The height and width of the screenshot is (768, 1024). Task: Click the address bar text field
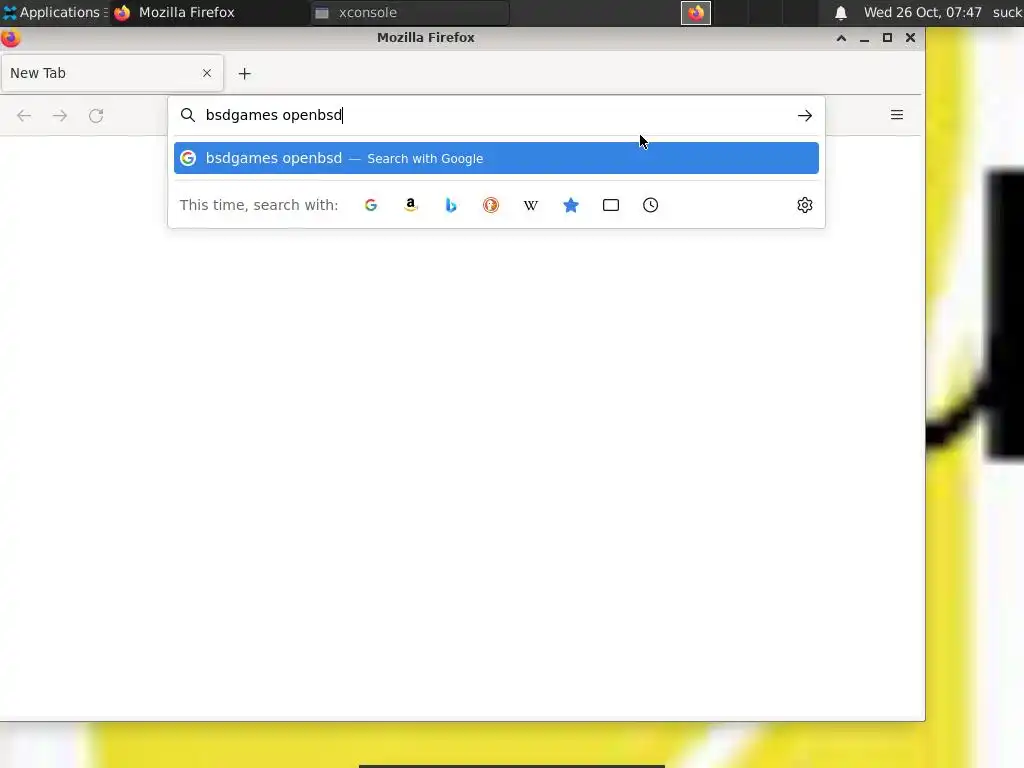coord(496,115)
